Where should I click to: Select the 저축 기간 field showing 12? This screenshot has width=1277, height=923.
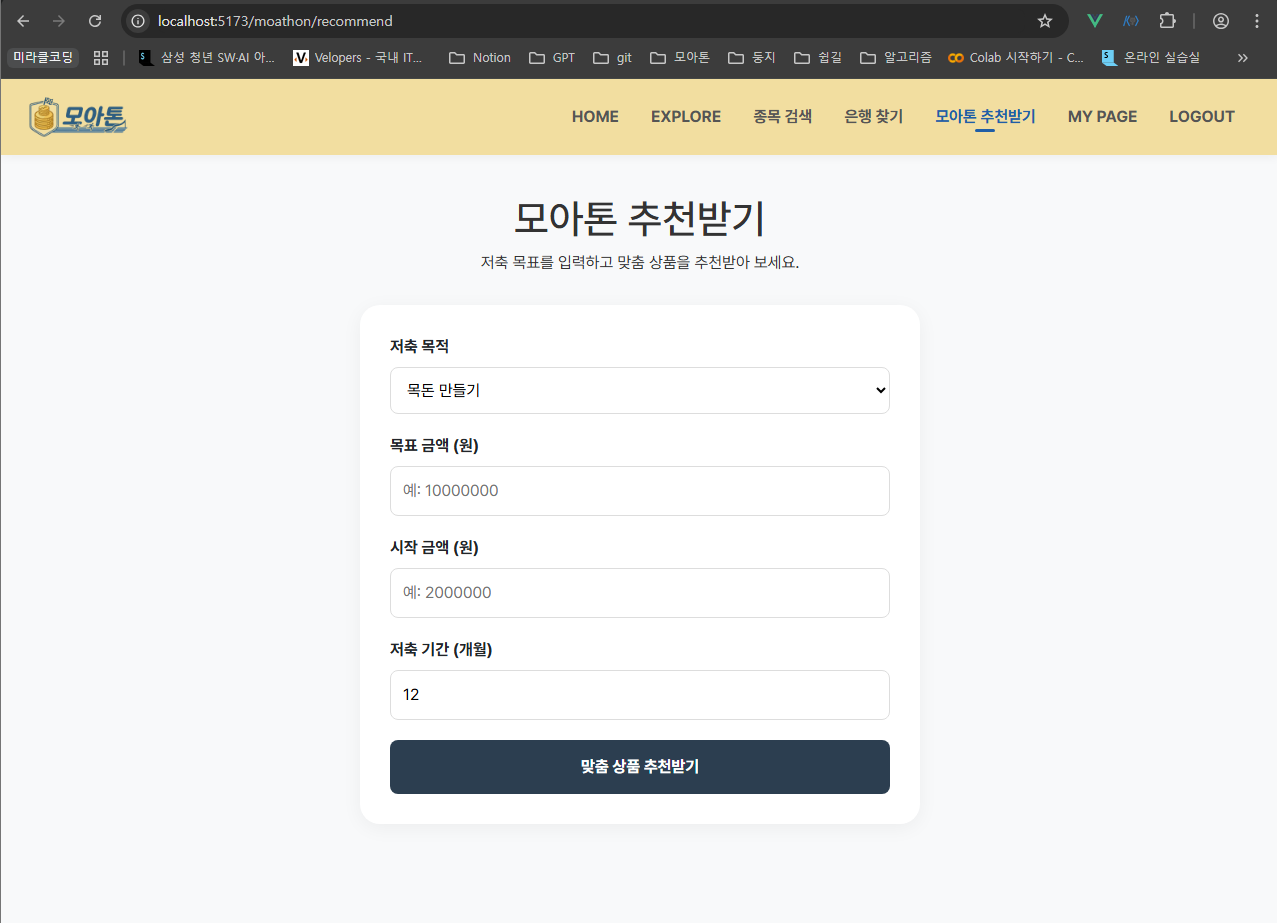[639, 695]
